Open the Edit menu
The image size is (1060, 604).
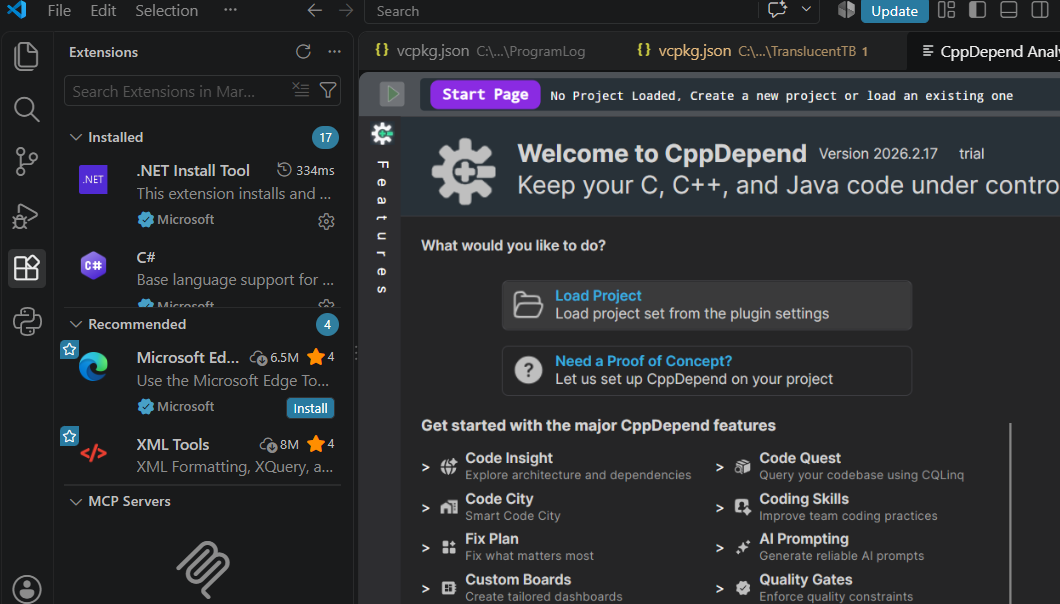click(x=103, y=11)
